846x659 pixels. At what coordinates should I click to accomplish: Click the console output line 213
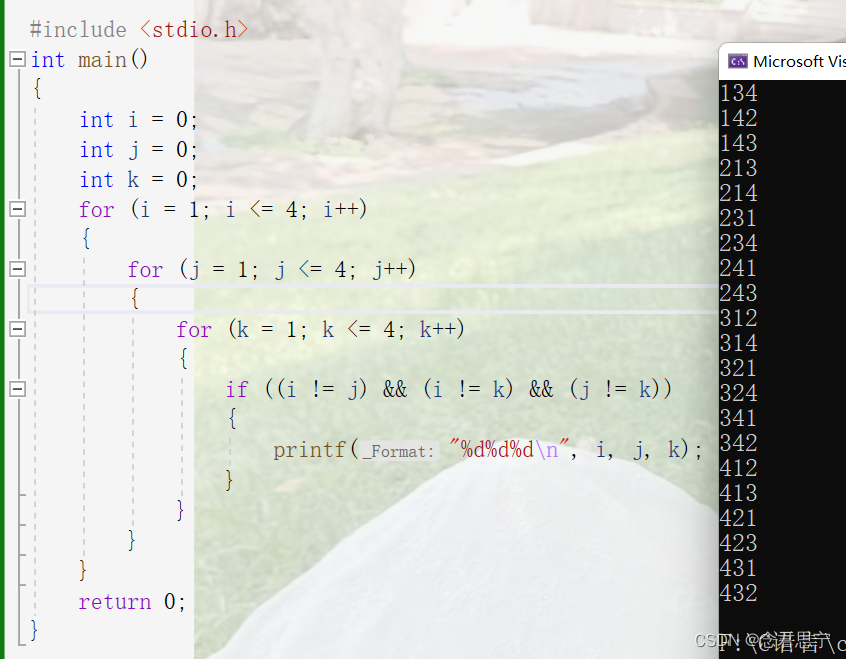pyautogui.click(x=739, y=168)
